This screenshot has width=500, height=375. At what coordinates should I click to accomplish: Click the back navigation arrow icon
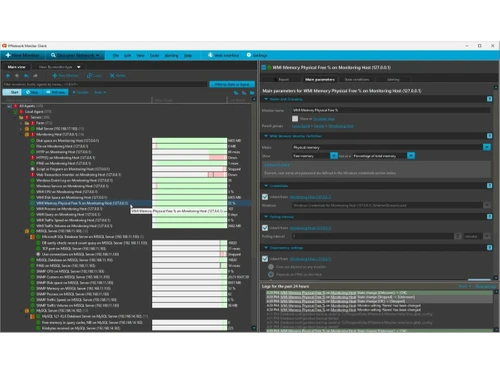click(x=8, y=76)
